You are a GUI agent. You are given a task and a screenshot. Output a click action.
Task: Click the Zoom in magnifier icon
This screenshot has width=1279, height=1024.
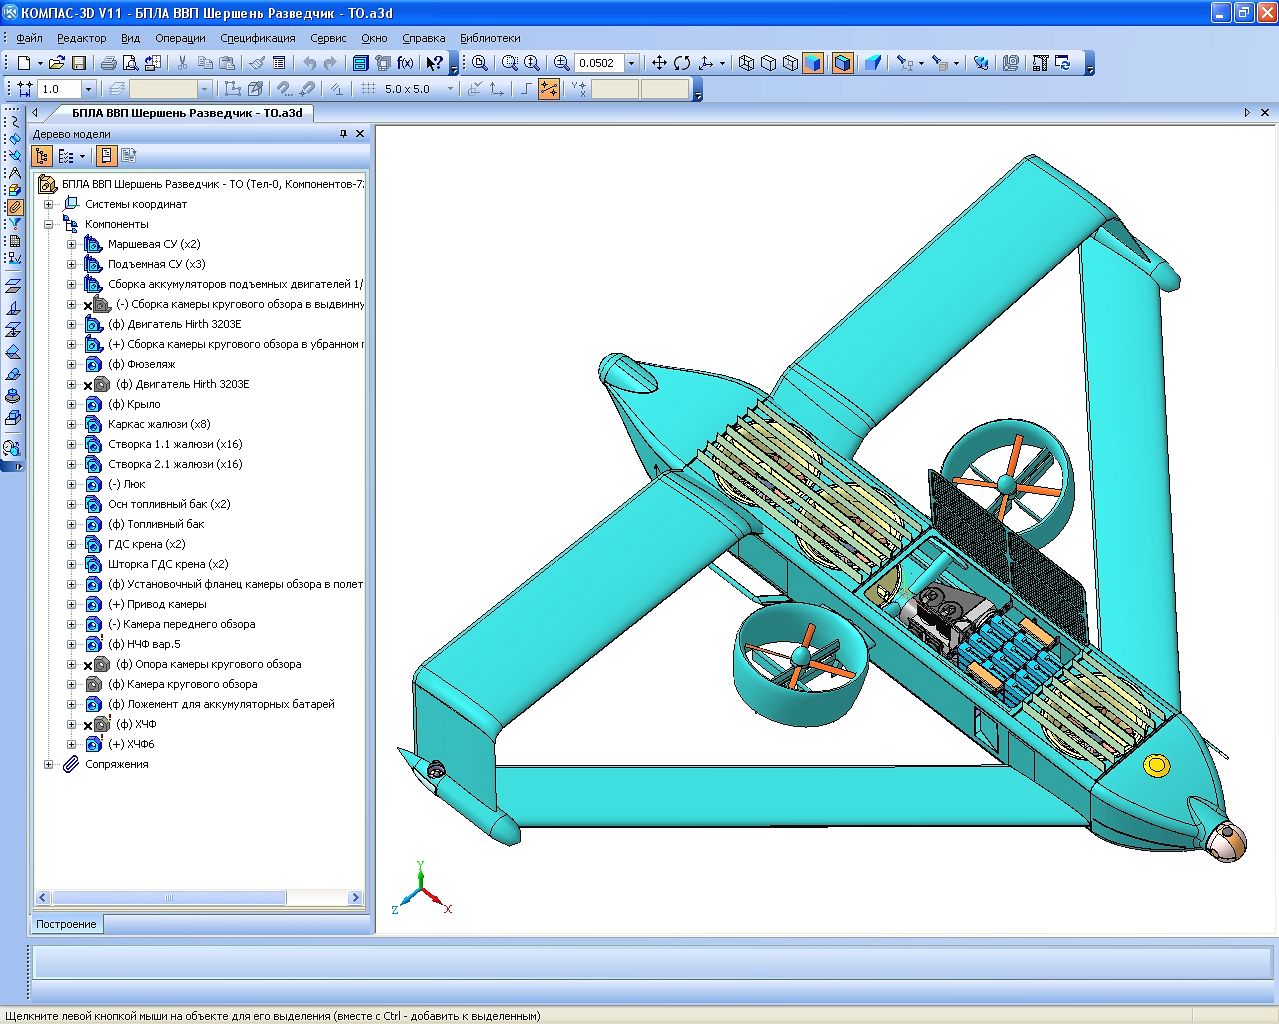[561, 63]
